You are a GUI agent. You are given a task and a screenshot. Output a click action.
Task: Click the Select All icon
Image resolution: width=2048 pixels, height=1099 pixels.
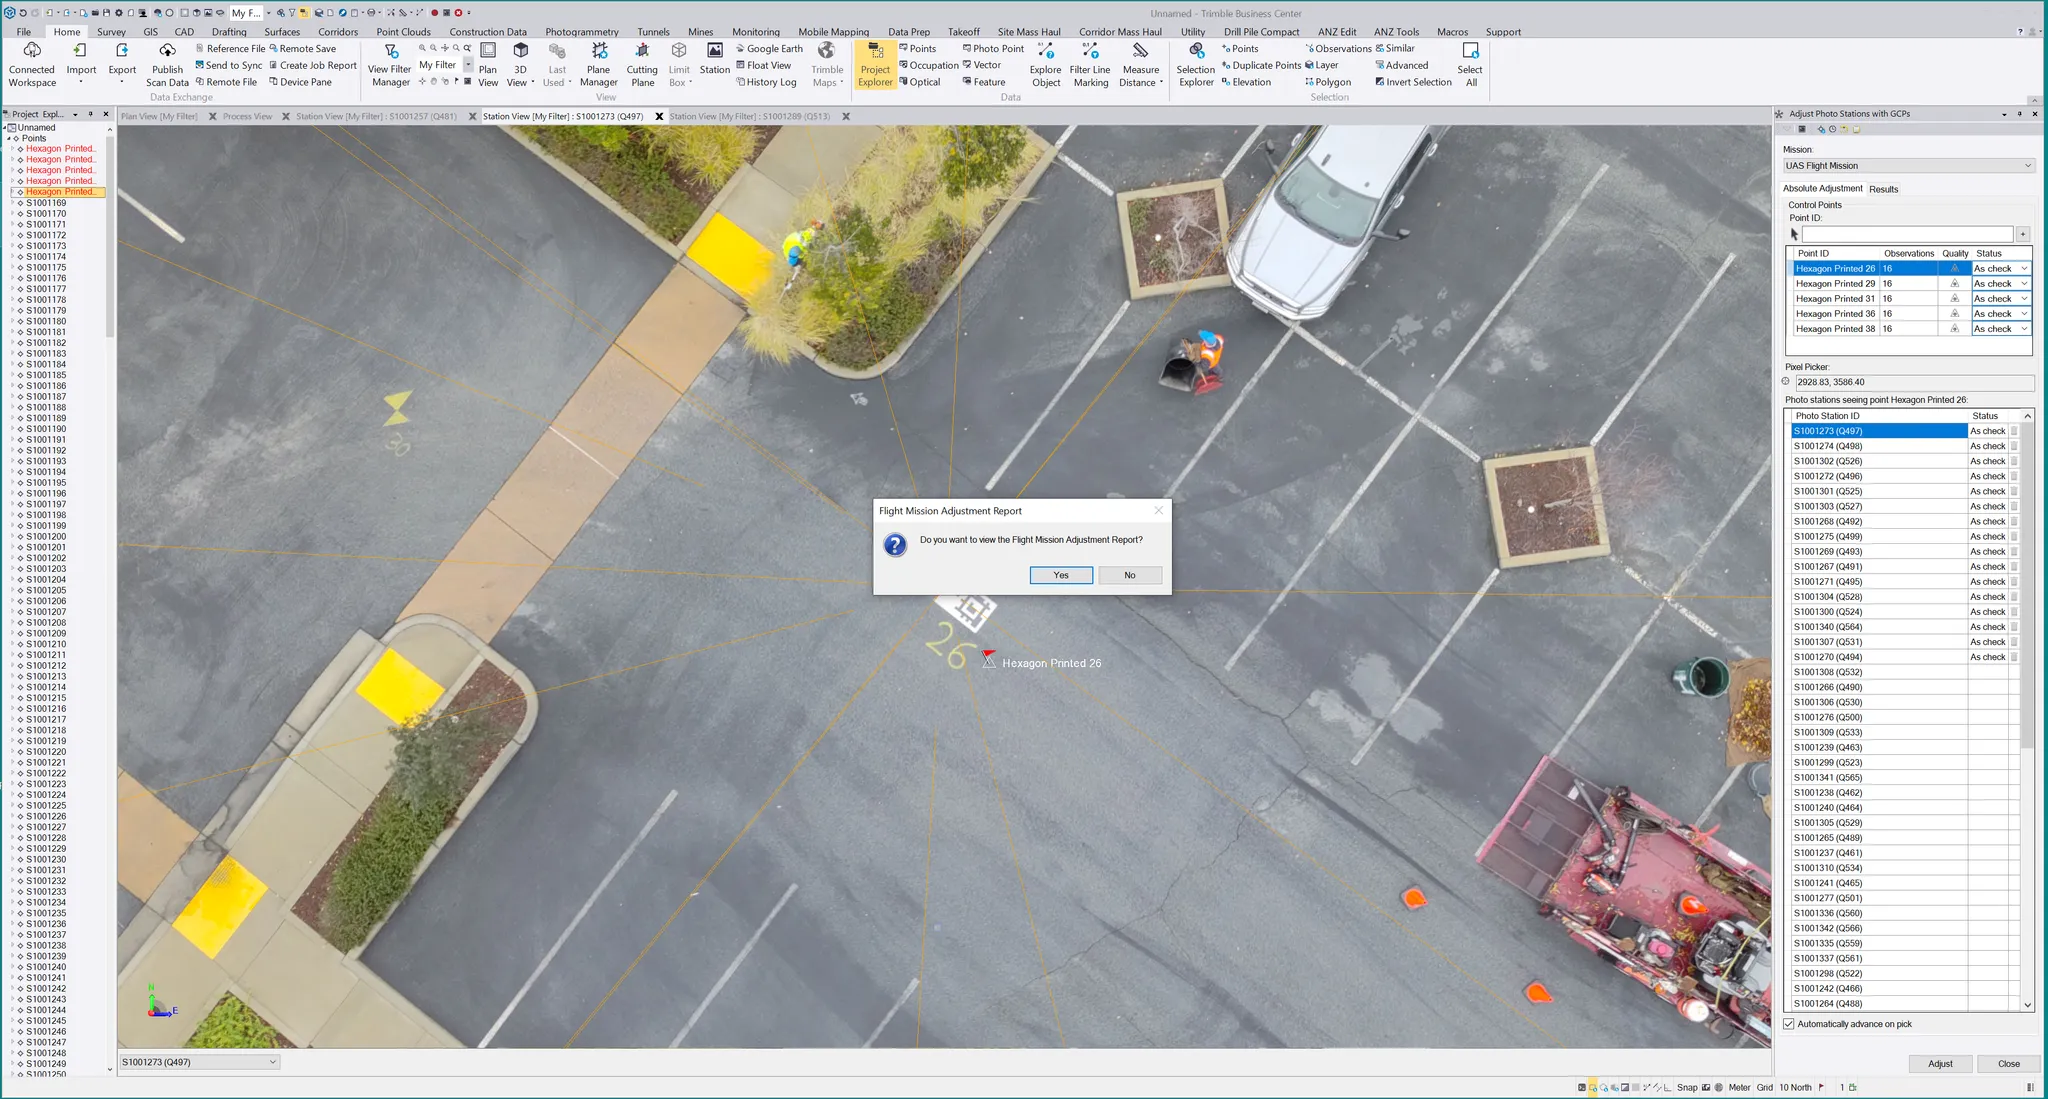(1470, 65)
